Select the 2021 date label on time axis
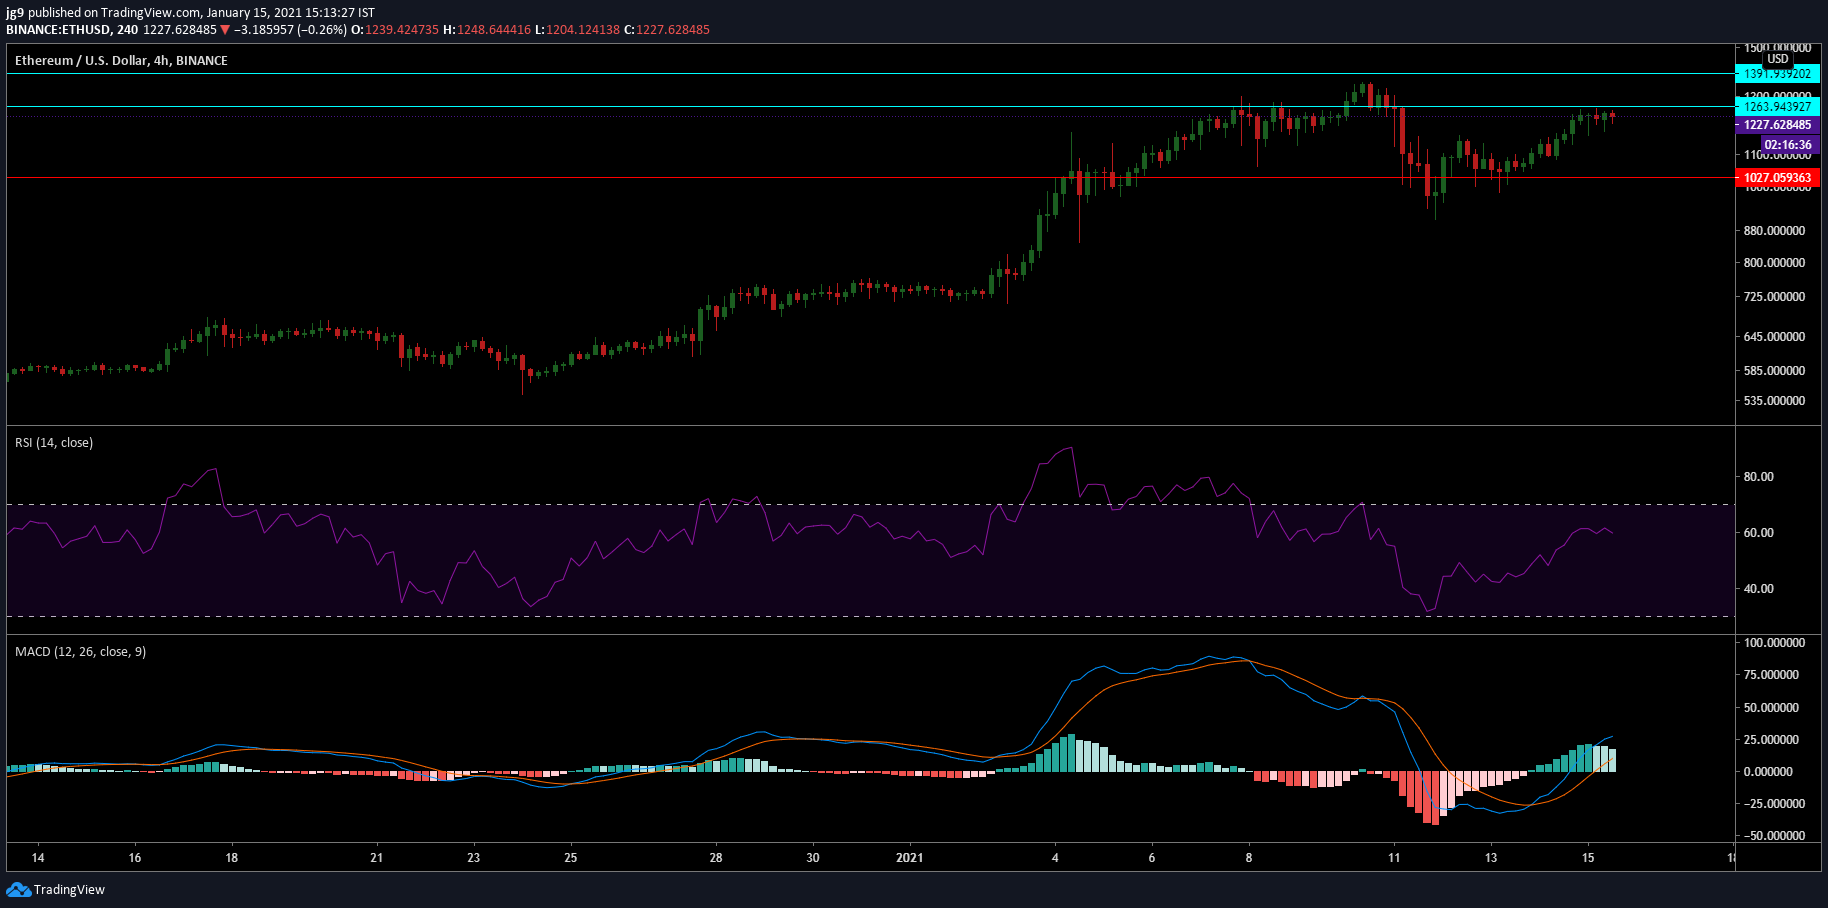This screenshot has width=1828, height=908. tap(909, 858)
